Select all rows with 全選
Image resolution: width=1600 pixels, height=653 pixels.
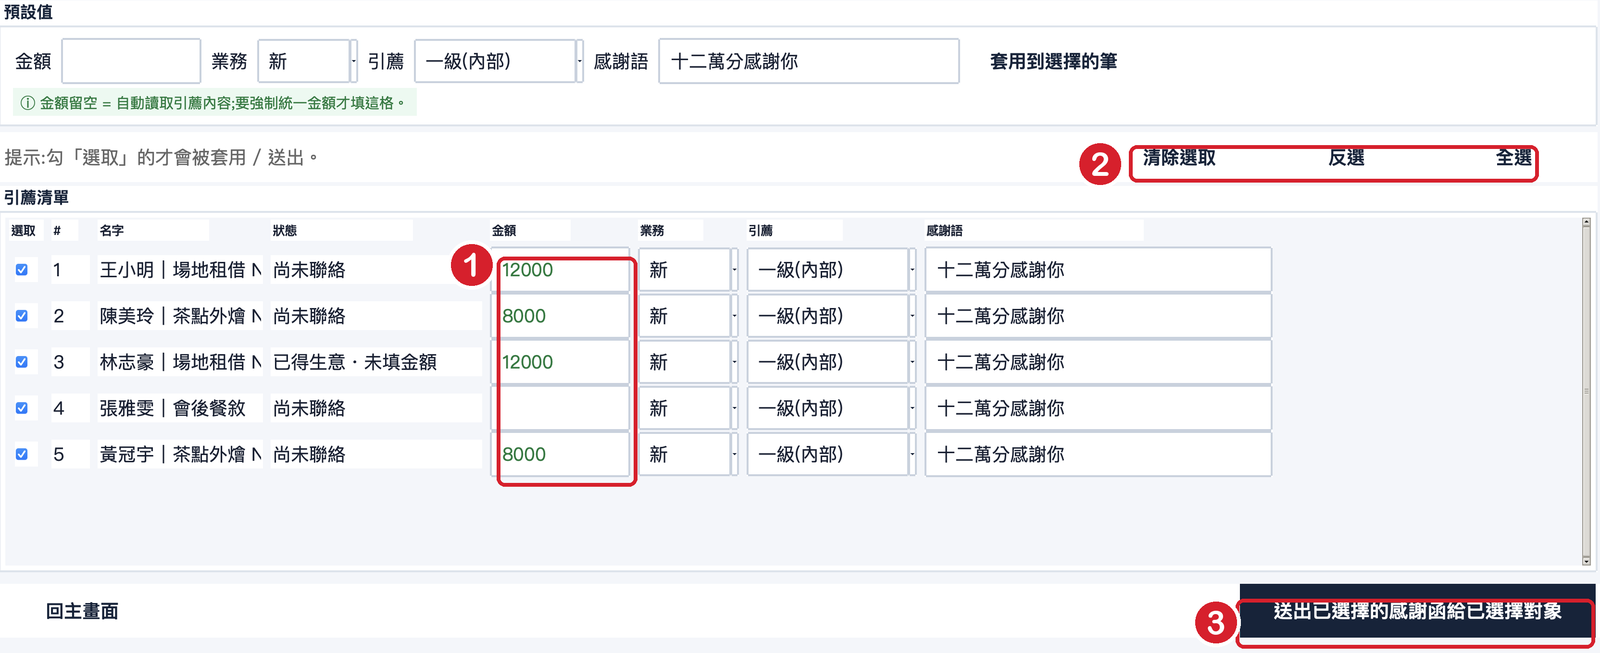1513,158
